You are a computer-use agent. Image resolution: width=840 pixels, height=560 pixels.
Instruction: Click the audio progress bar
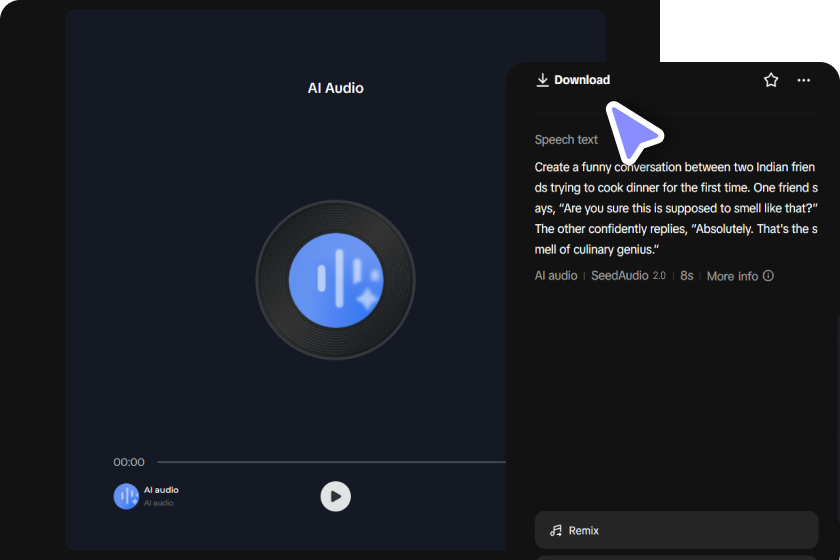click(x=331, y=462)
